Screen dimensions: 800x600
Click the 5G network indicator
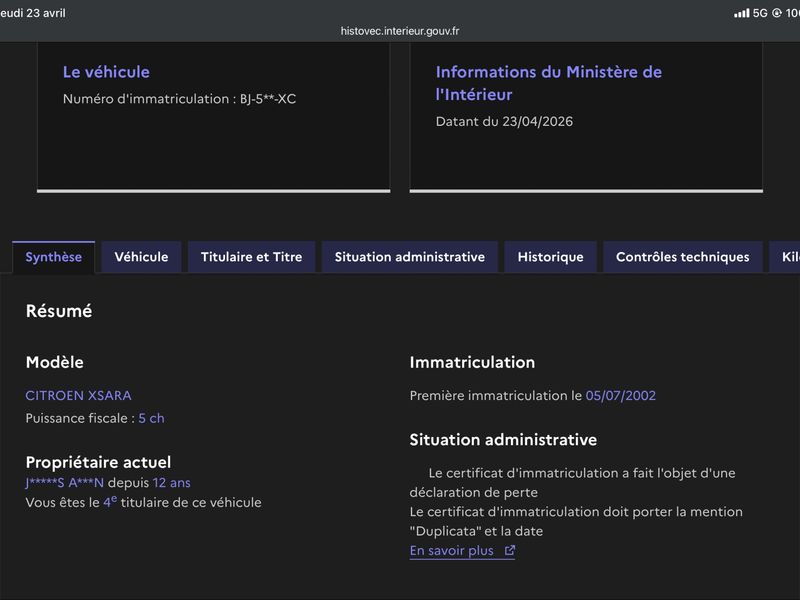[760, 13]
